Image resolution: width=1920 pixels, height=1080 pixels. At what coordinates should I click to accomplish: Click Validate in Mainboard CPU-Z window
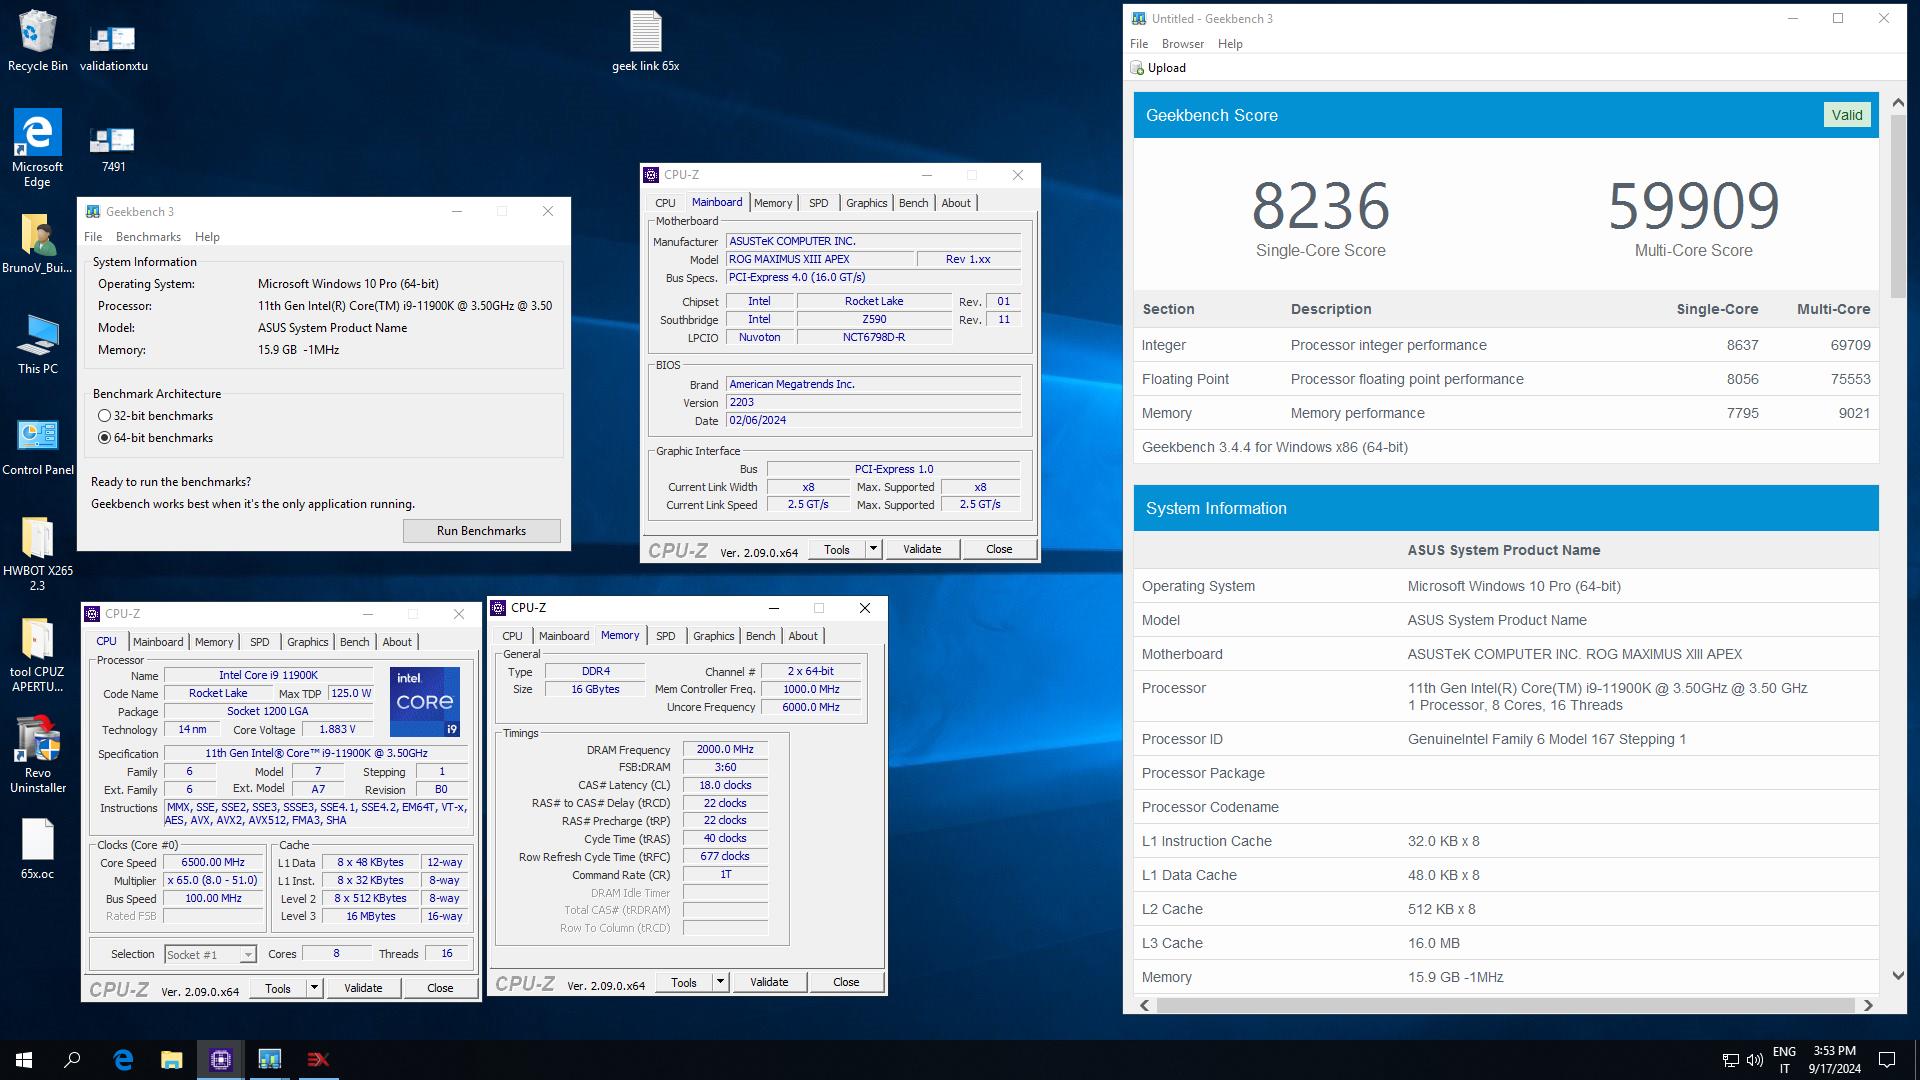coord(921,549)
